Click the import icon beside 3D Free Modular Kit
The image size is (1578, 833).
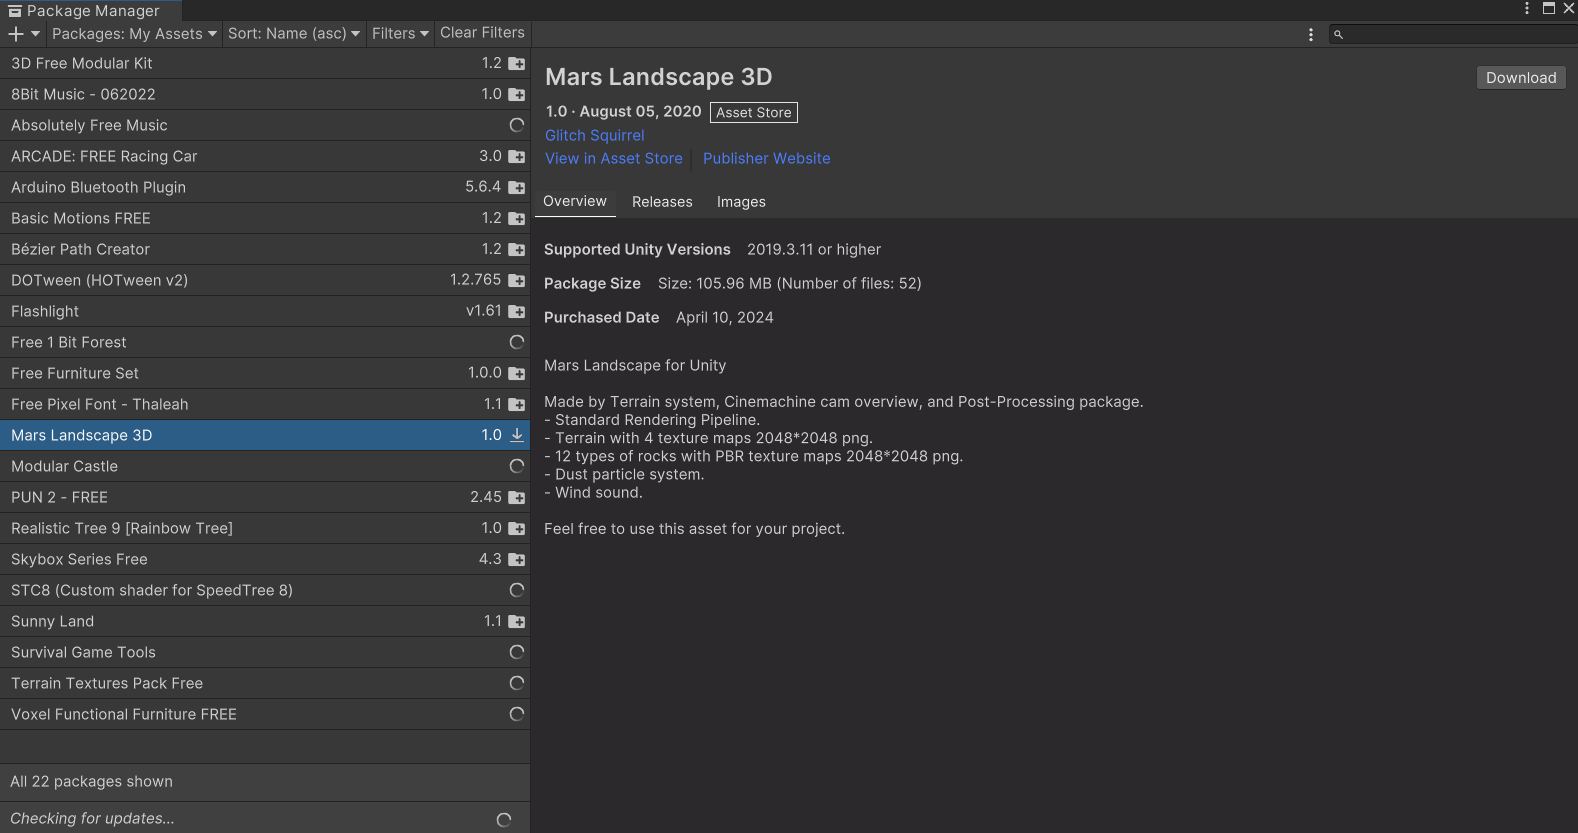tap(516, 64)
